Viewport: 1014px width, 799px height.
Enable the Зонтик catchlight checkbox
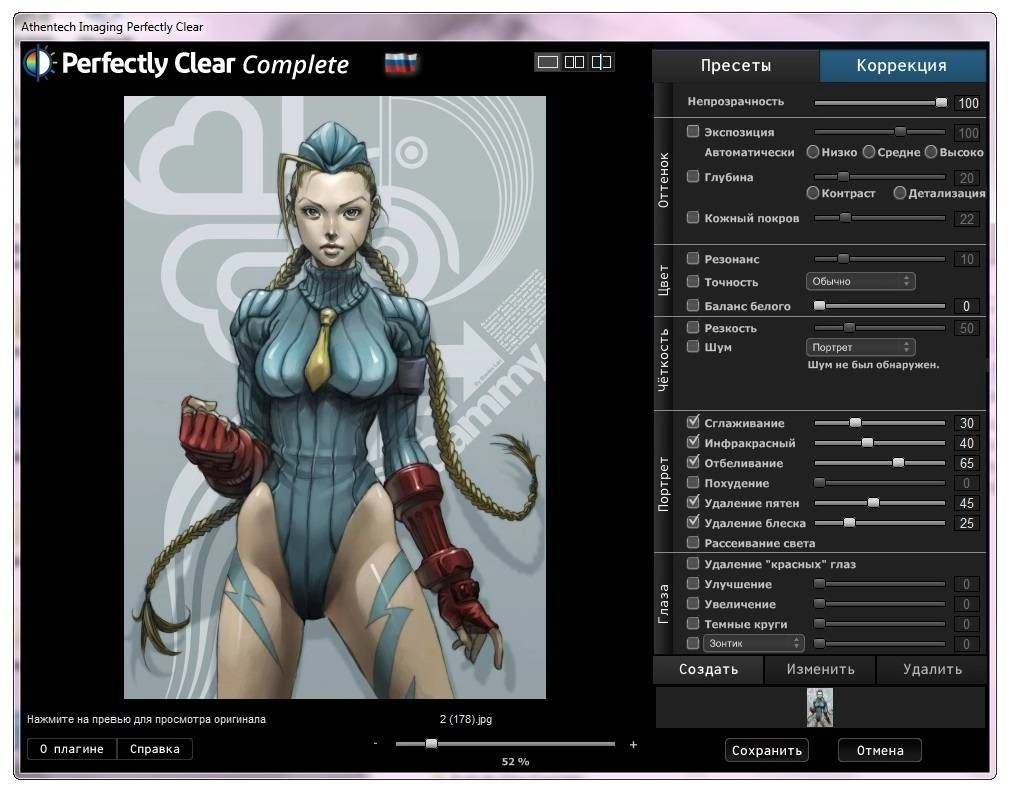click(693, 643)
